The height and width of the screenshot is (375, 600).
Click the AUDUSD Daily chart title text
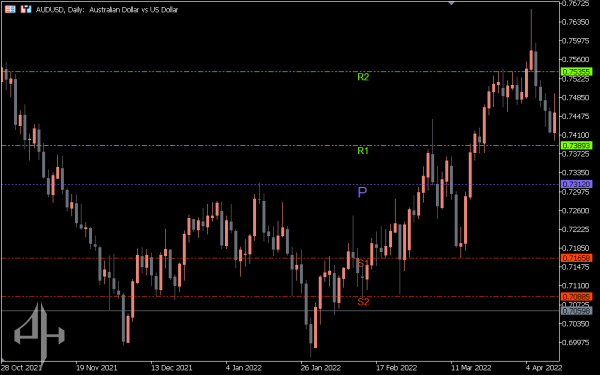107,10
